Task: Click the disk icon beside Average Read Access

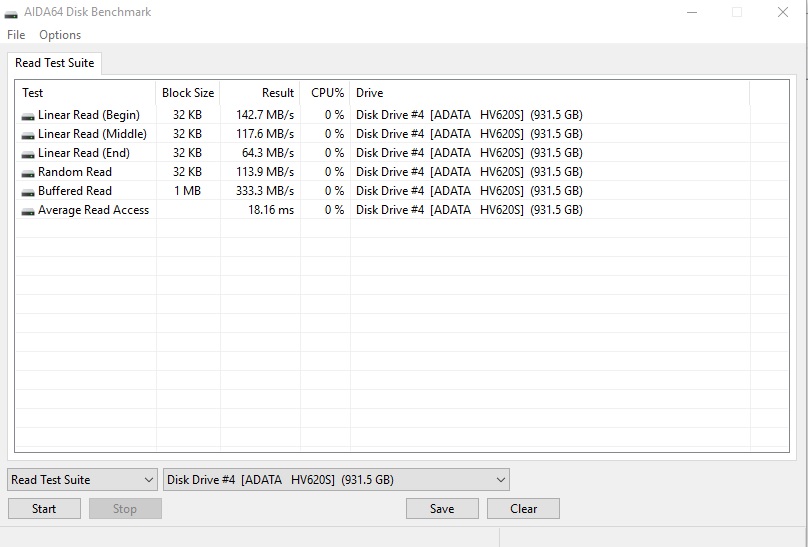Action: (28, 212)
